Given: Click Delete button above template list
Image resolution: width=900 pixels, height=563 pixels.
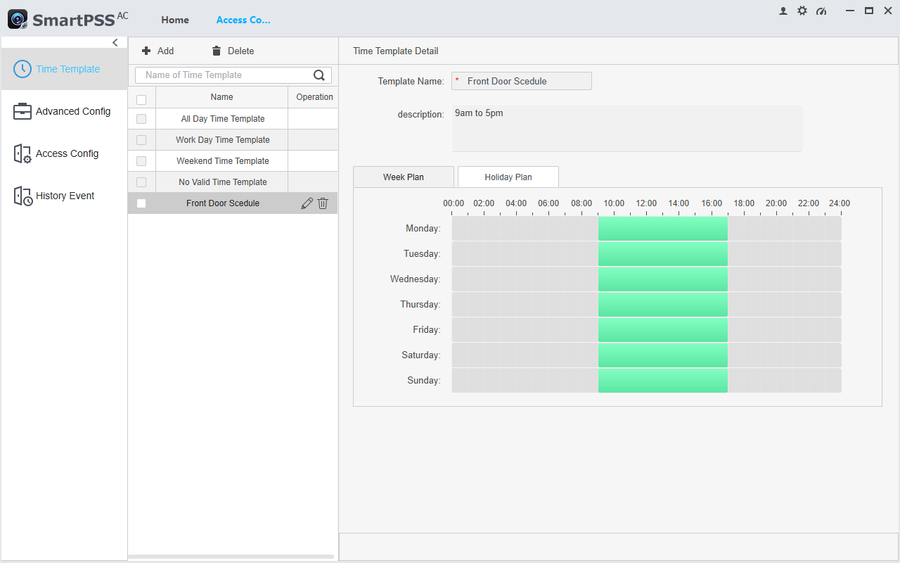Looking at the screenshot, I should 232,51.
